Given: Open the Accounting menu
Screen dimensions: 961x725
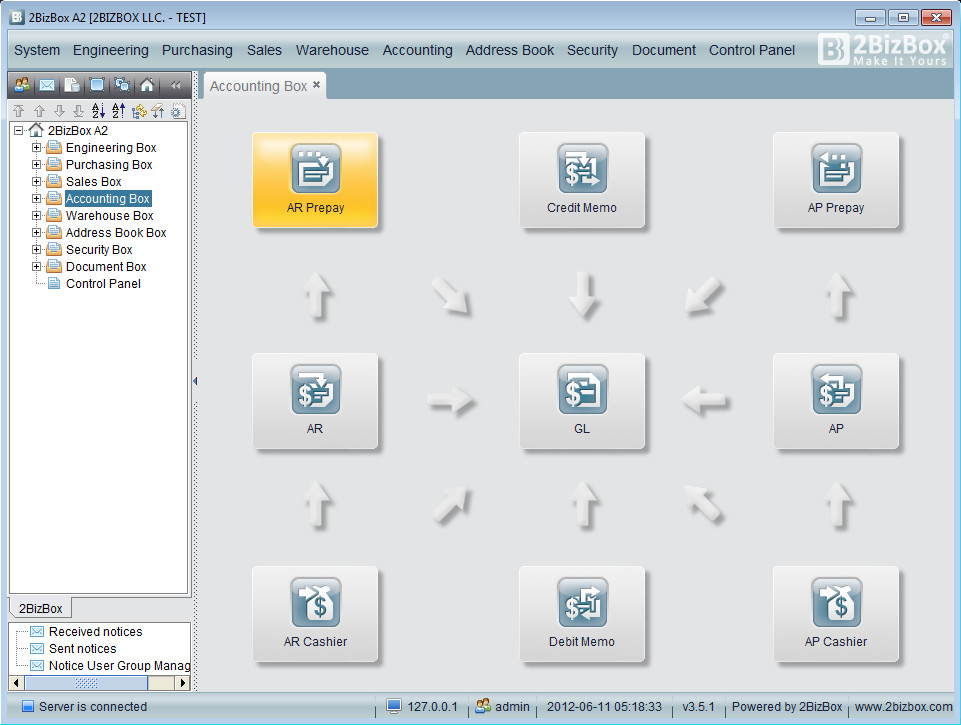Looking at the screenshot, I should [417, 50].
